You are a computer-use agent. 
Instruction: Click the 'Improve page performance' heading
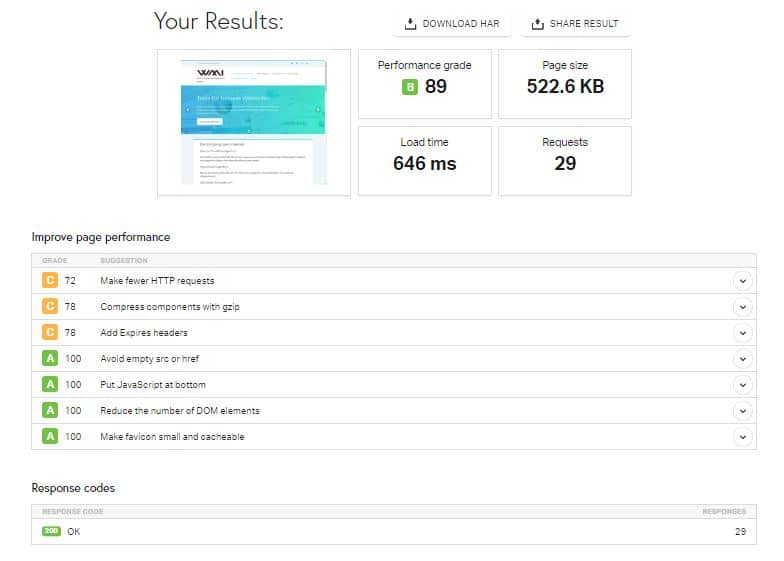100,238
